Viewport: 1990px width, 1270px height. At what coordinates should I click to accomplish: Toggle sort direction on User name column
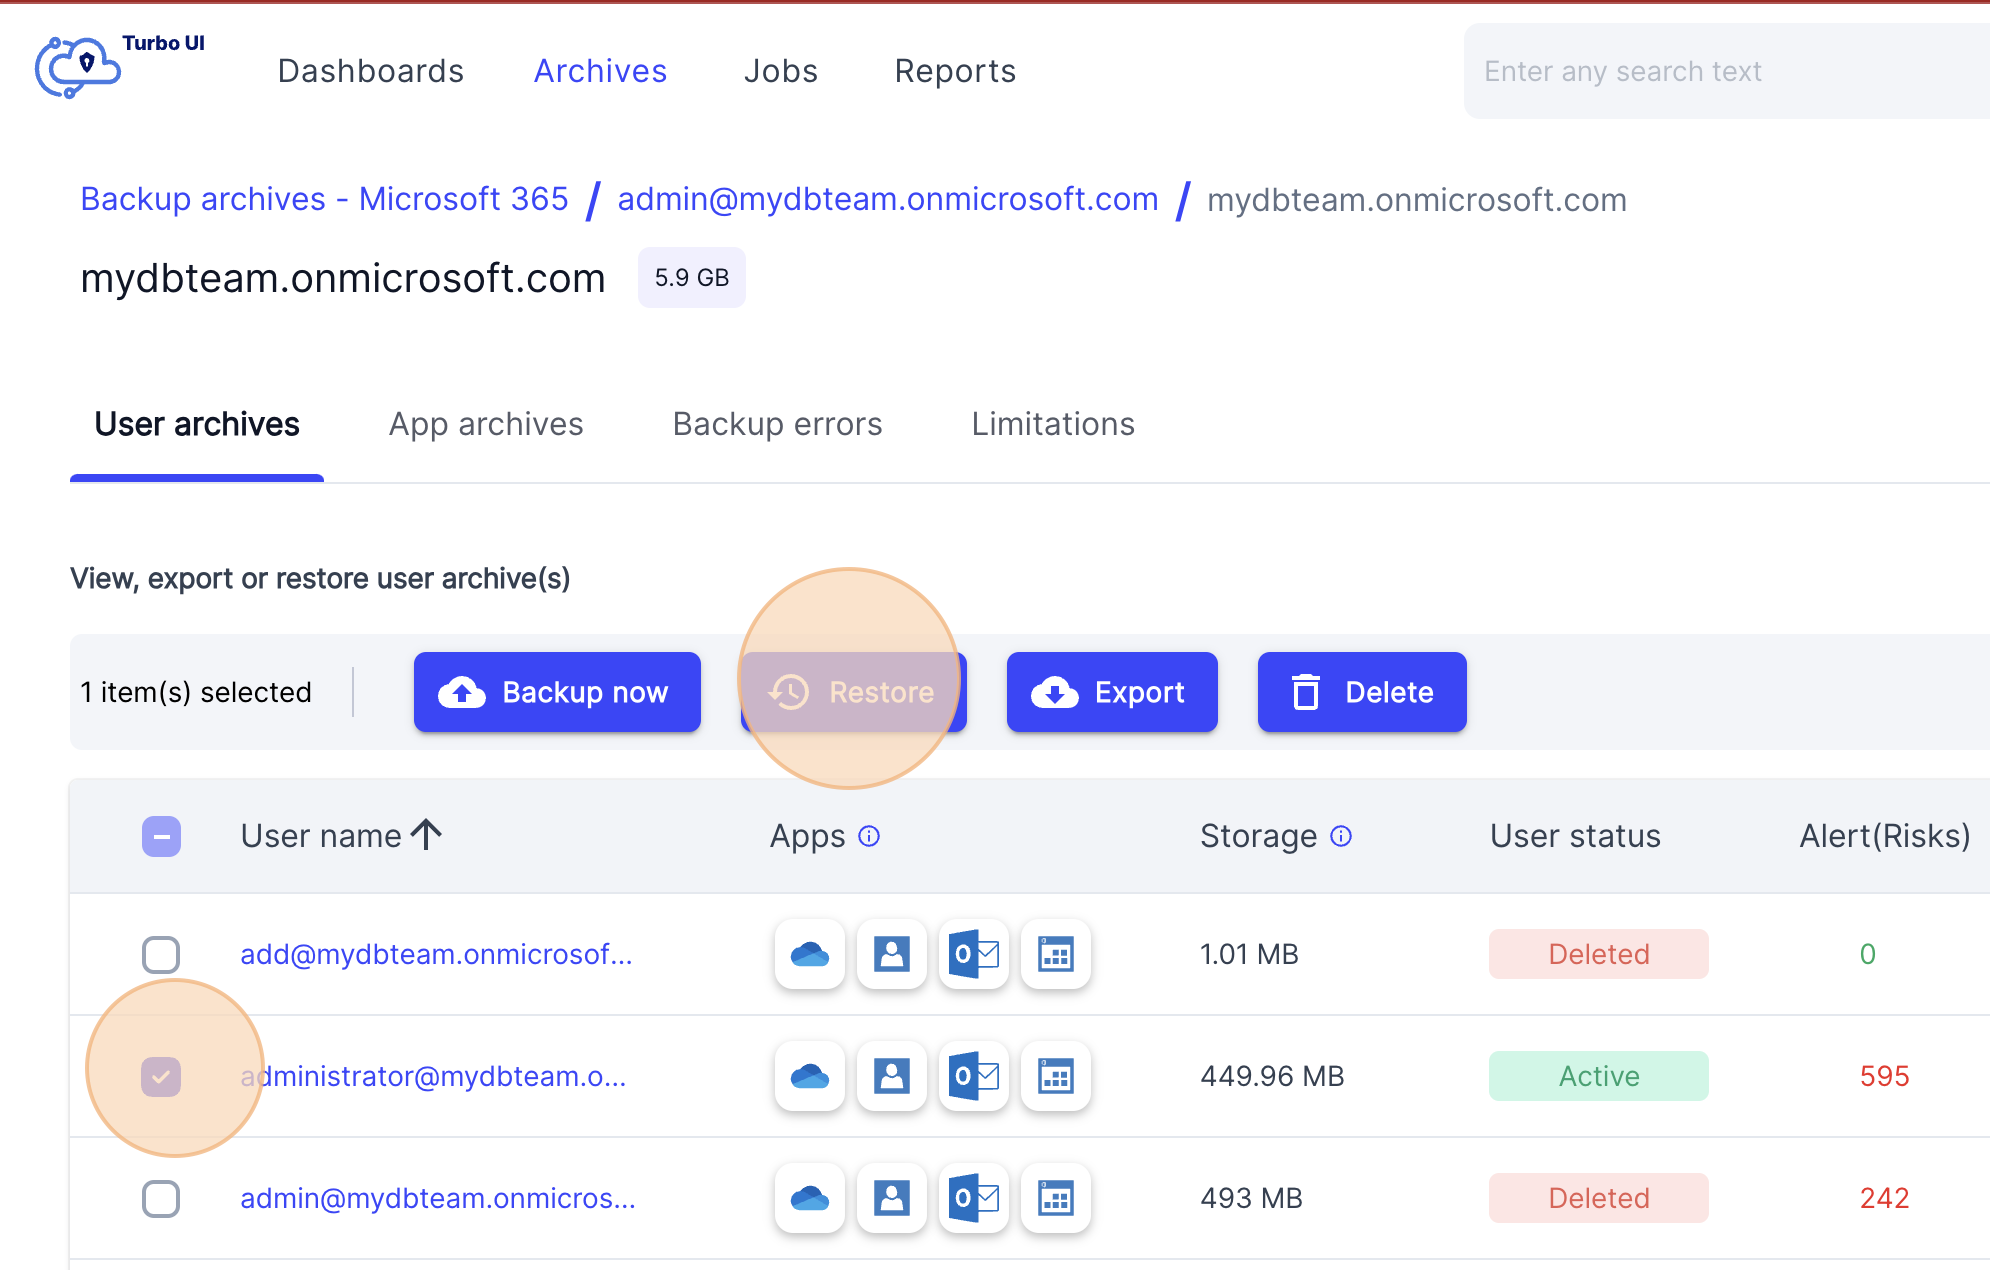(425, 833)
